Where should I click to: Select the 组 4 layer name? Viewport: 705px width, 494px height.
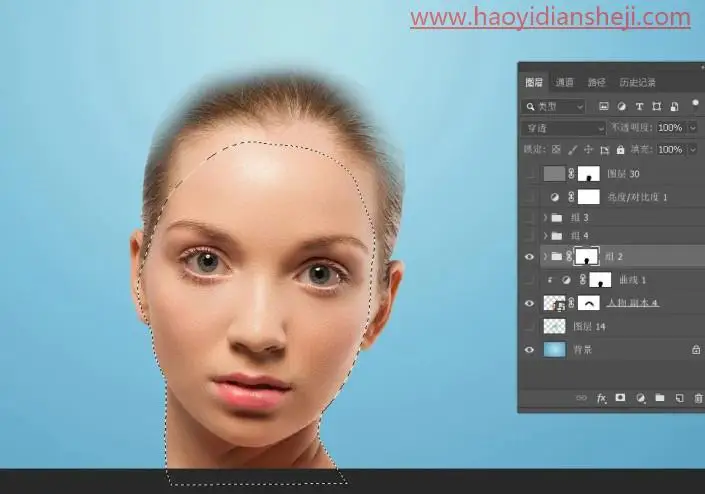click(580, 236)
